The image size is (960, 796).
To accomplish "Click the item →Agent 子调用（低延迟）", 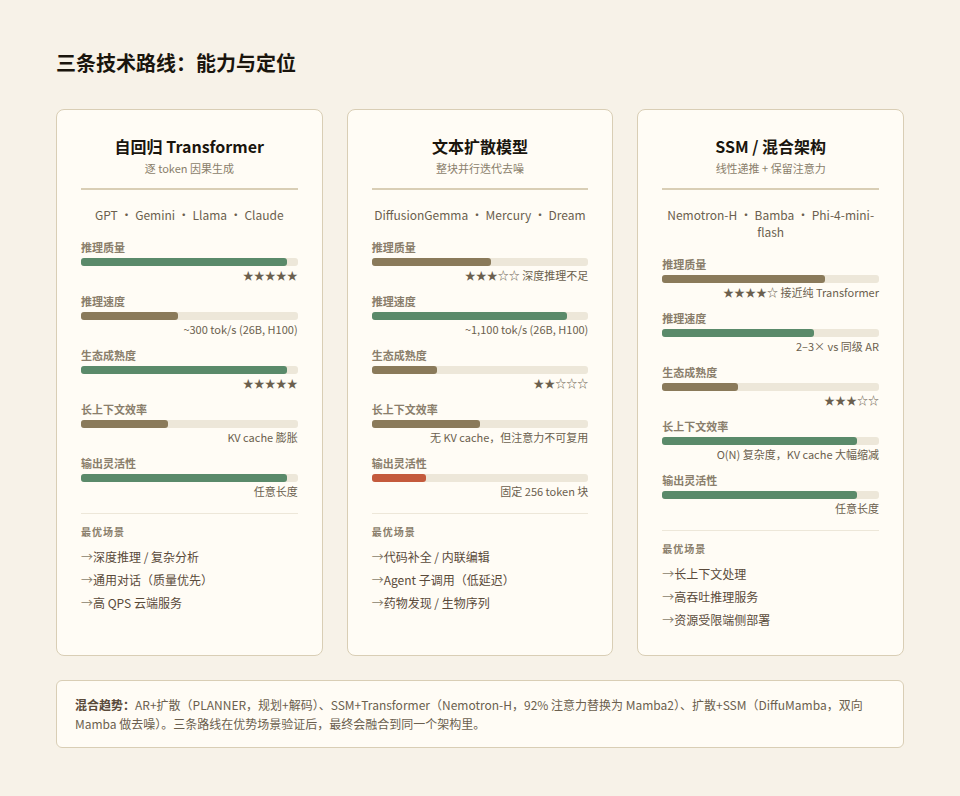I will (440, 580).
